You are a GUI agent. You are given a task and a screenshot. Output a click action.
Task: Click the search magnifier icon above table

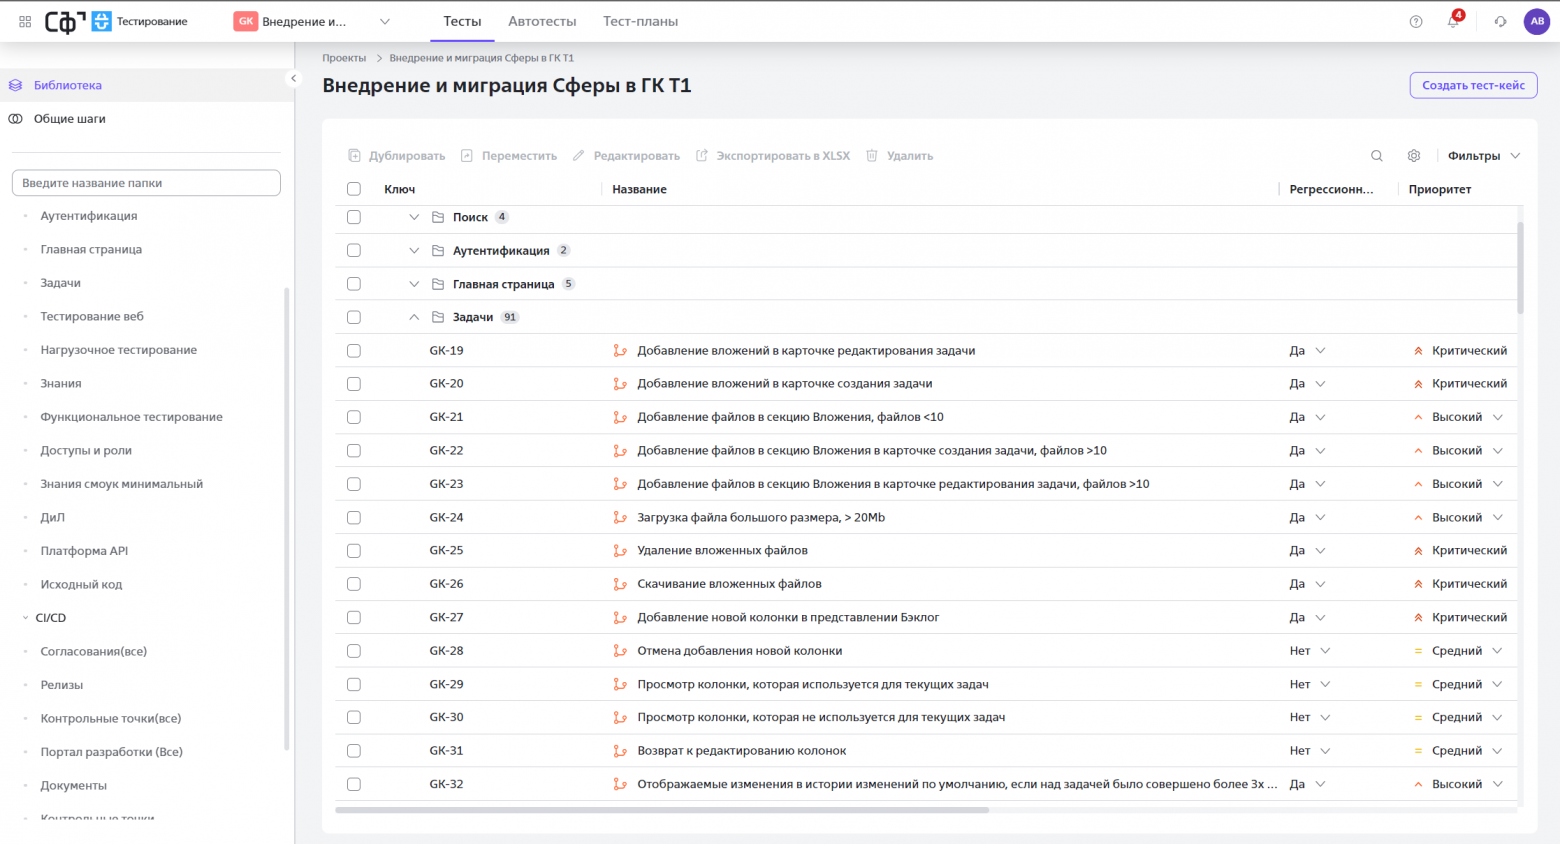coord(1377,156)
